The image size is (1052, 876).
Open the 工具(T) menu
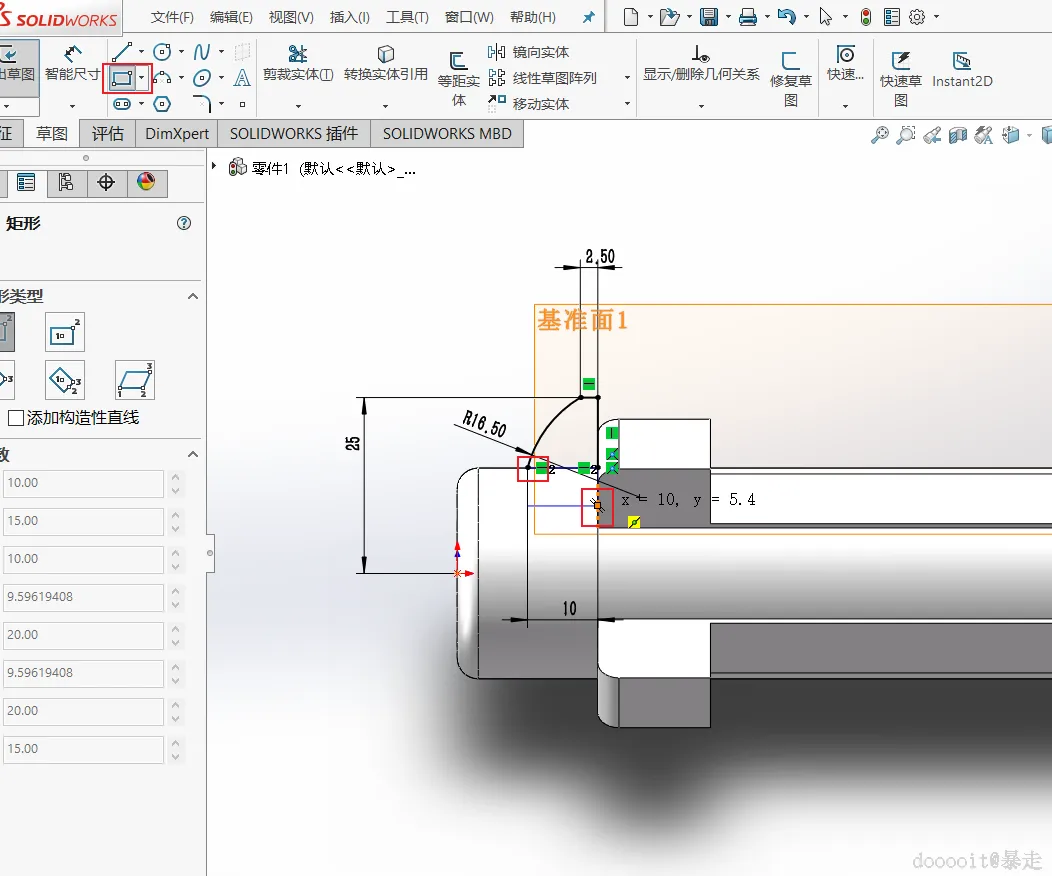(x=407, y=17)
